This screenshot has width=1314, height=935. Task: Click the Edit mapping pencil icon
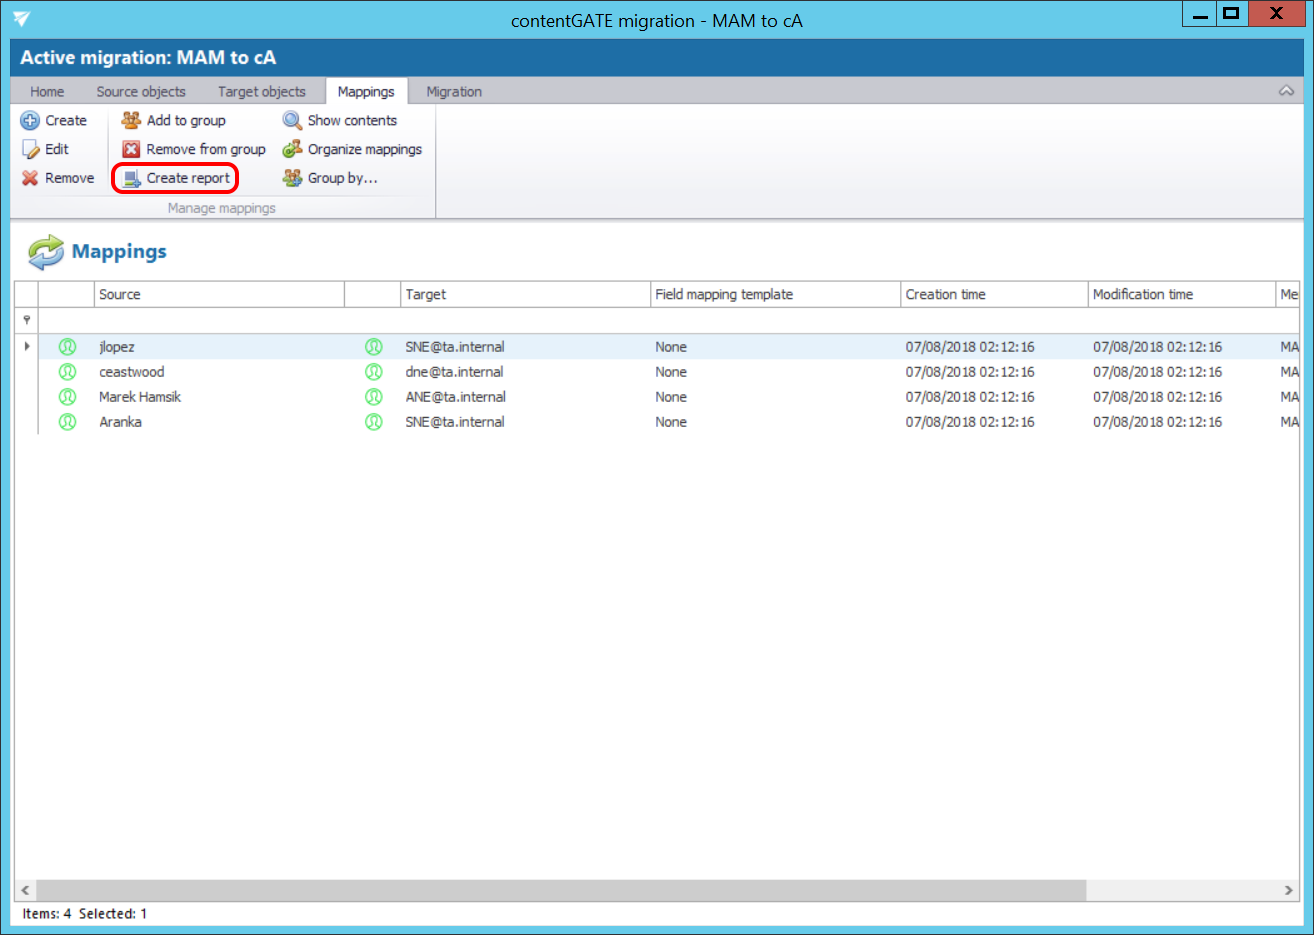coord(30,150)
